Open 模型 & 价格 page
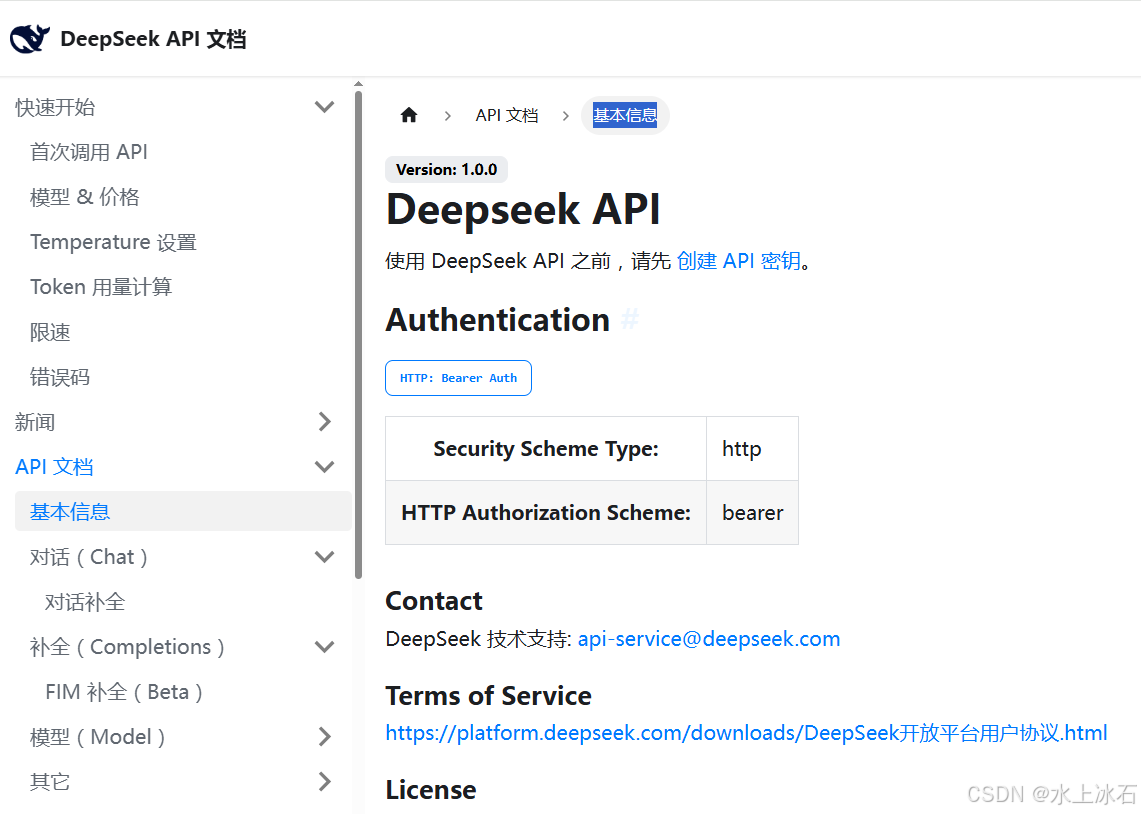 click(84, 197)
